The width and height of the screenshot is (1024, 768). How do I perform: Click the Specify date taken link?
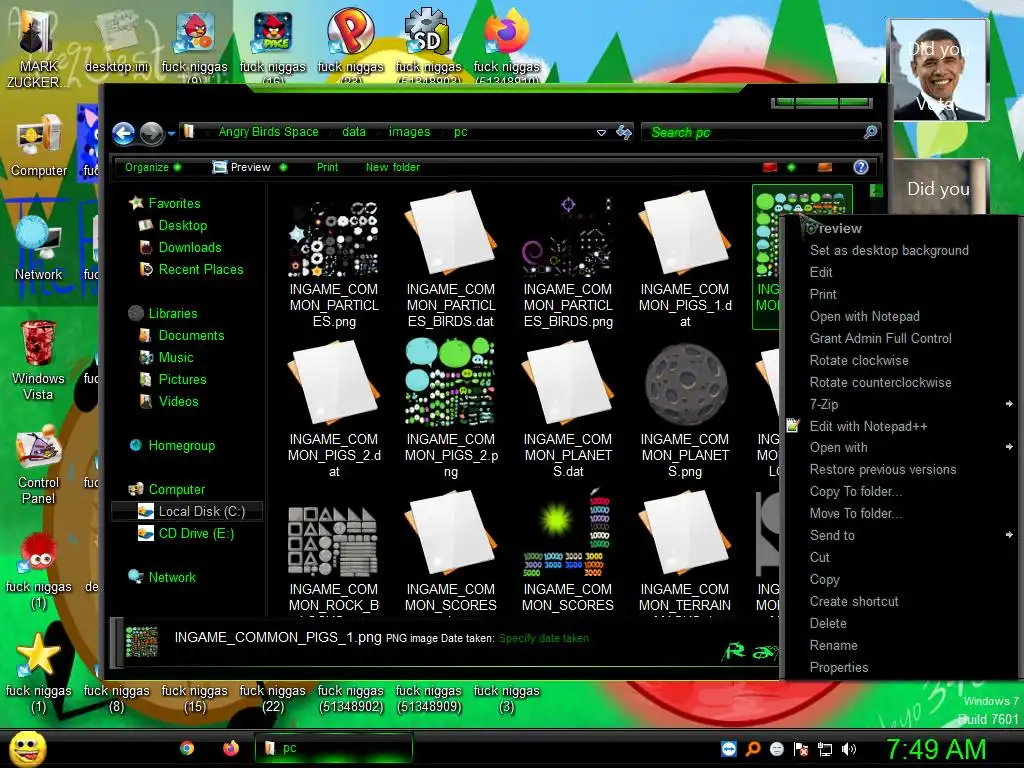(543, 638)
